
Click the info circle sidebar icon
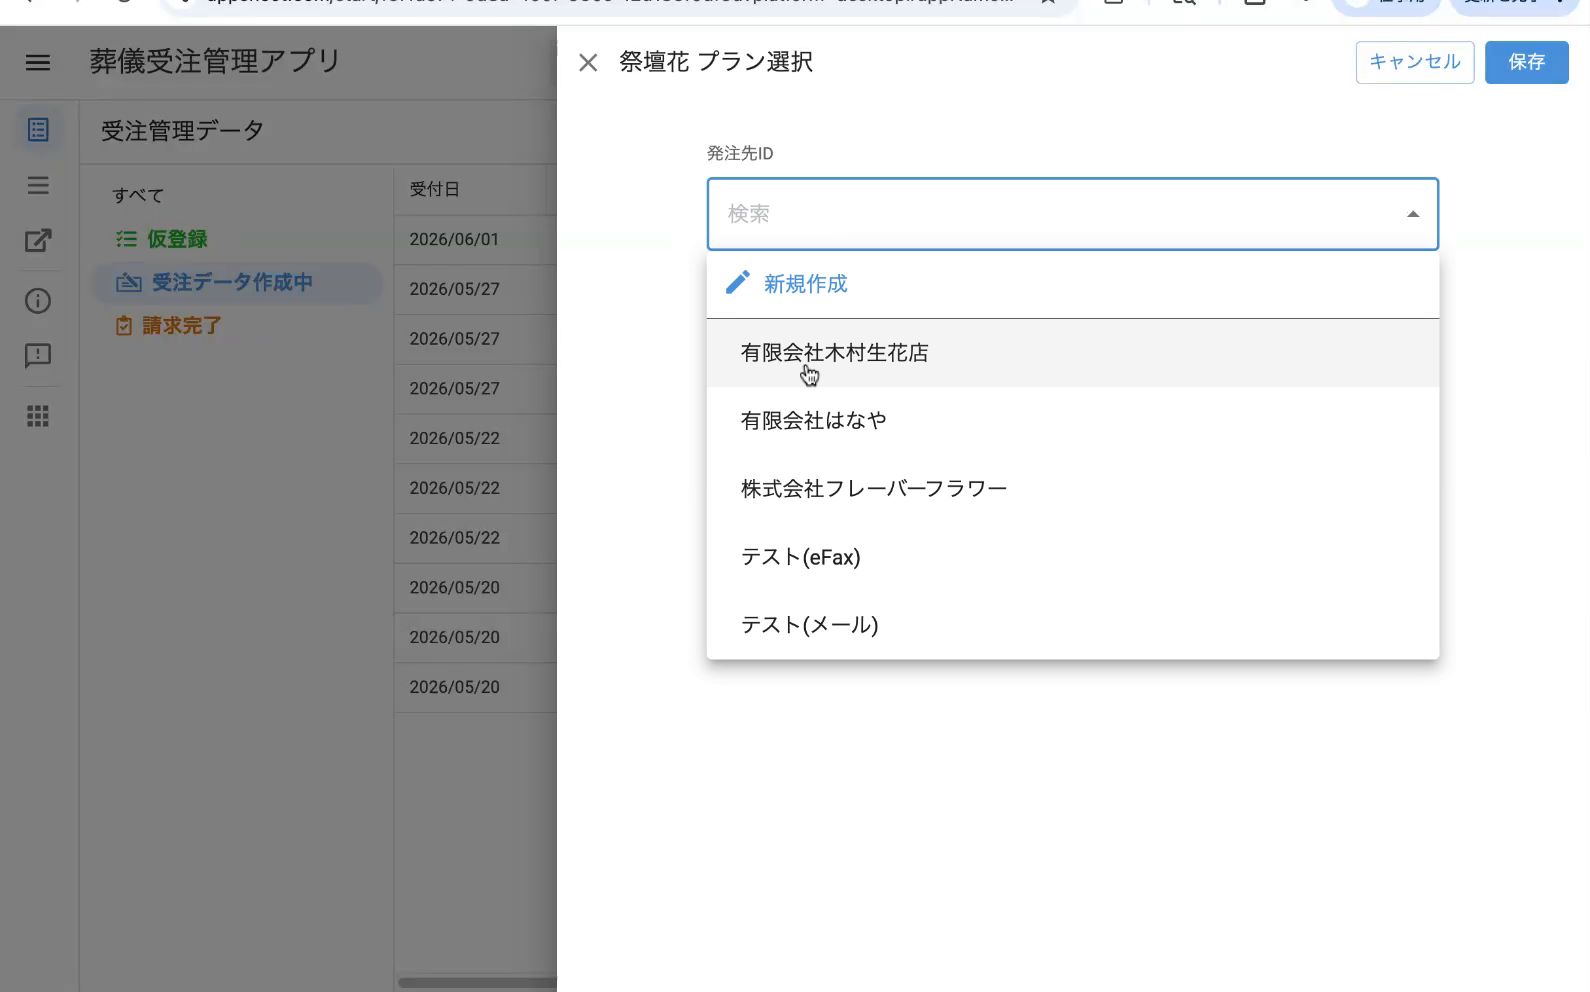point(38,301)
